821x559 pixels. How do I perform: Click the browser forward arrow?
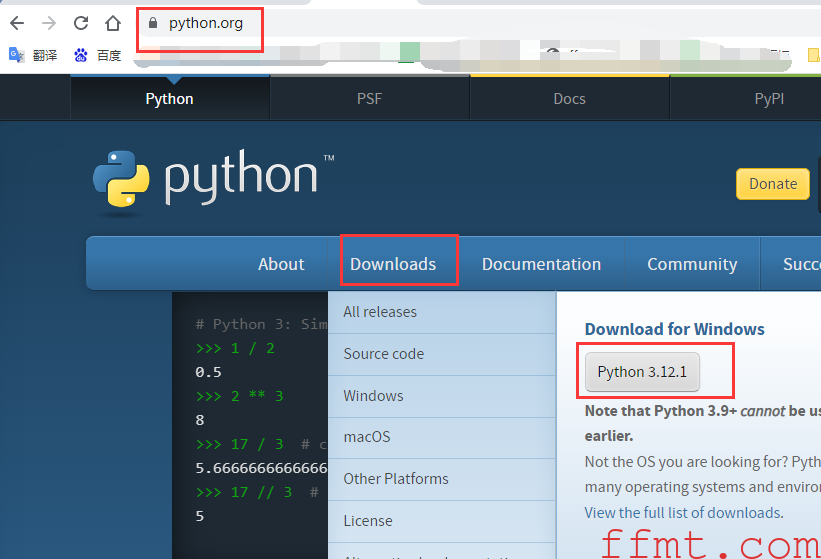coord(49,23)
